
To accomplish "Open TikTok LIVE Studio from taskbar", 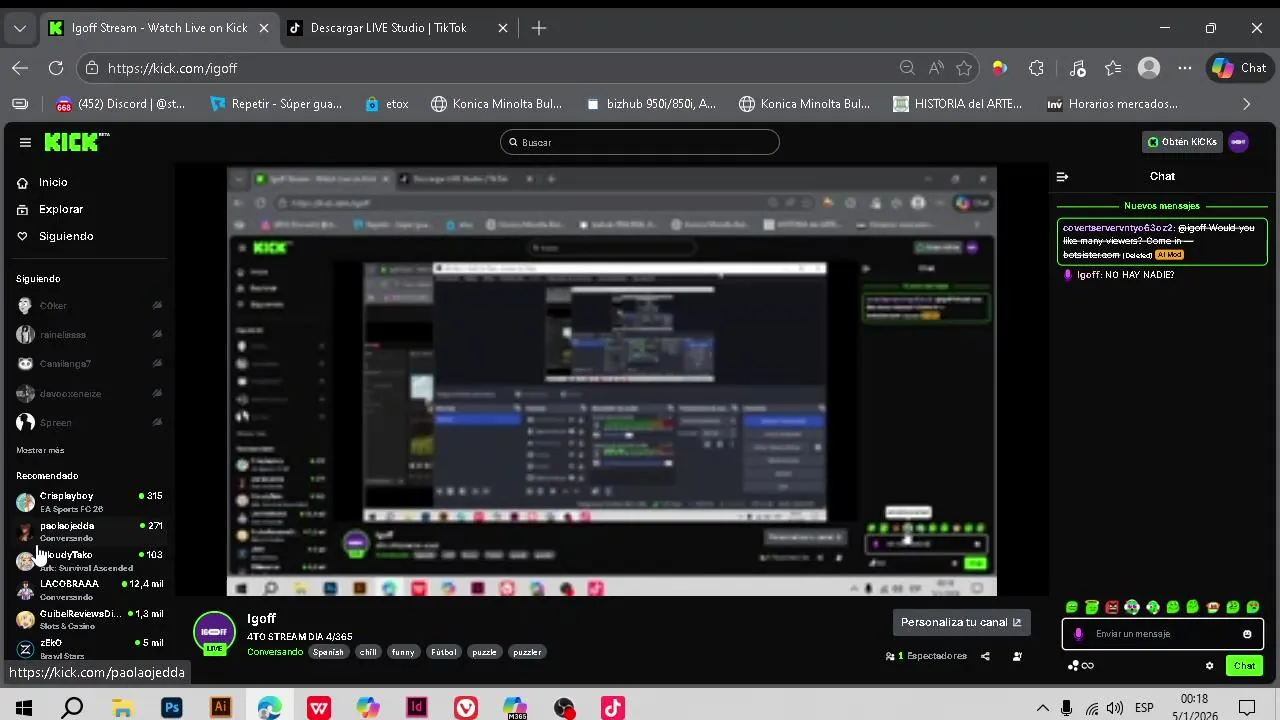I will point(613,708).
